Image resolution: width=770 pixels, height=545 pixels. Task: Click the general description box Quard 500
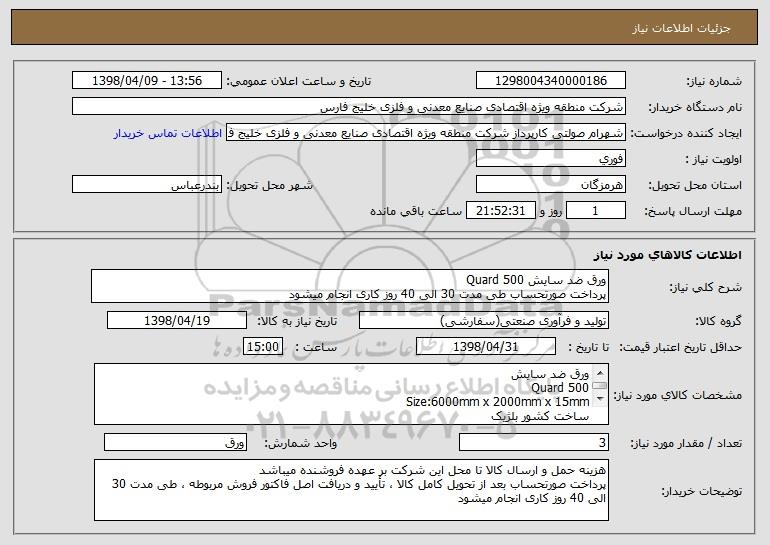pyautogui.click(x=350, y=286)
